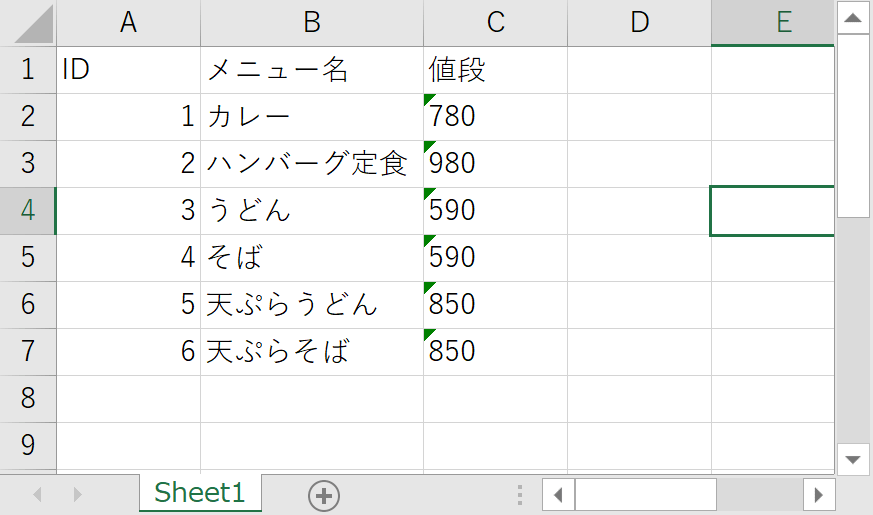The width and height of the screenshot is (873, 515).
Task: Click next sheet navigation arrow
Action: point(78,494)
